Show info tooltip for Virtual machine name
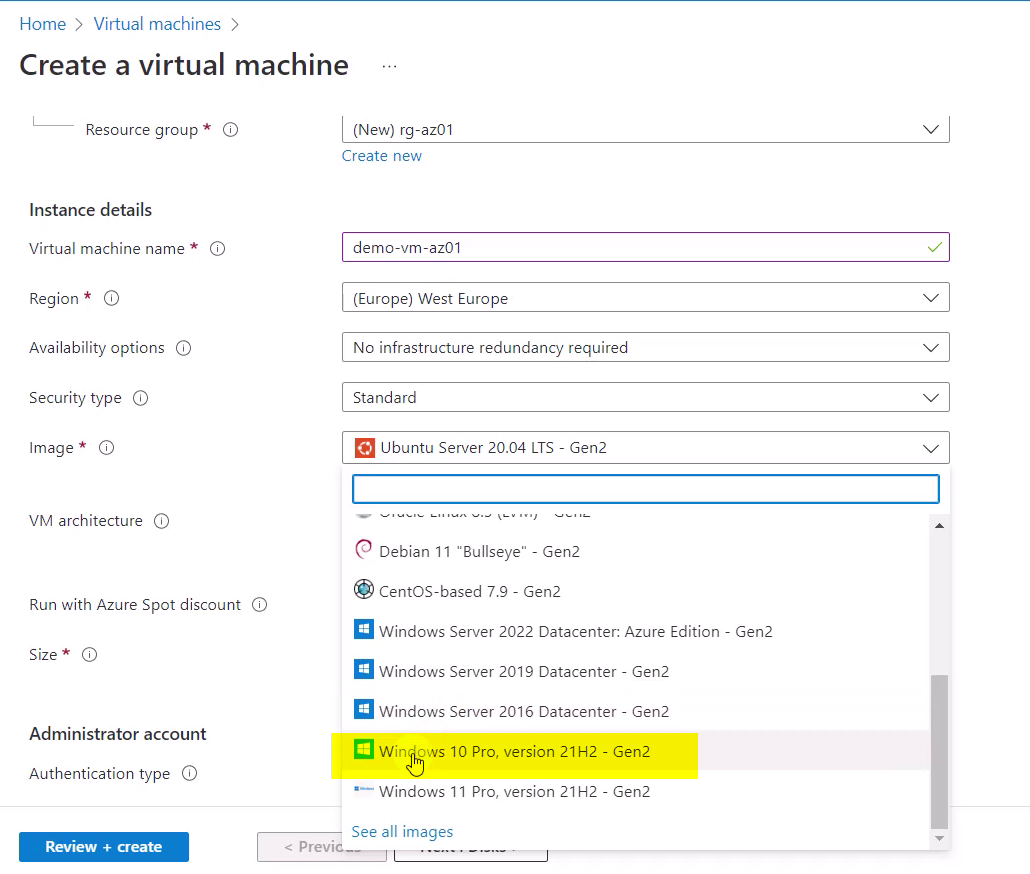 click(217, 248)
